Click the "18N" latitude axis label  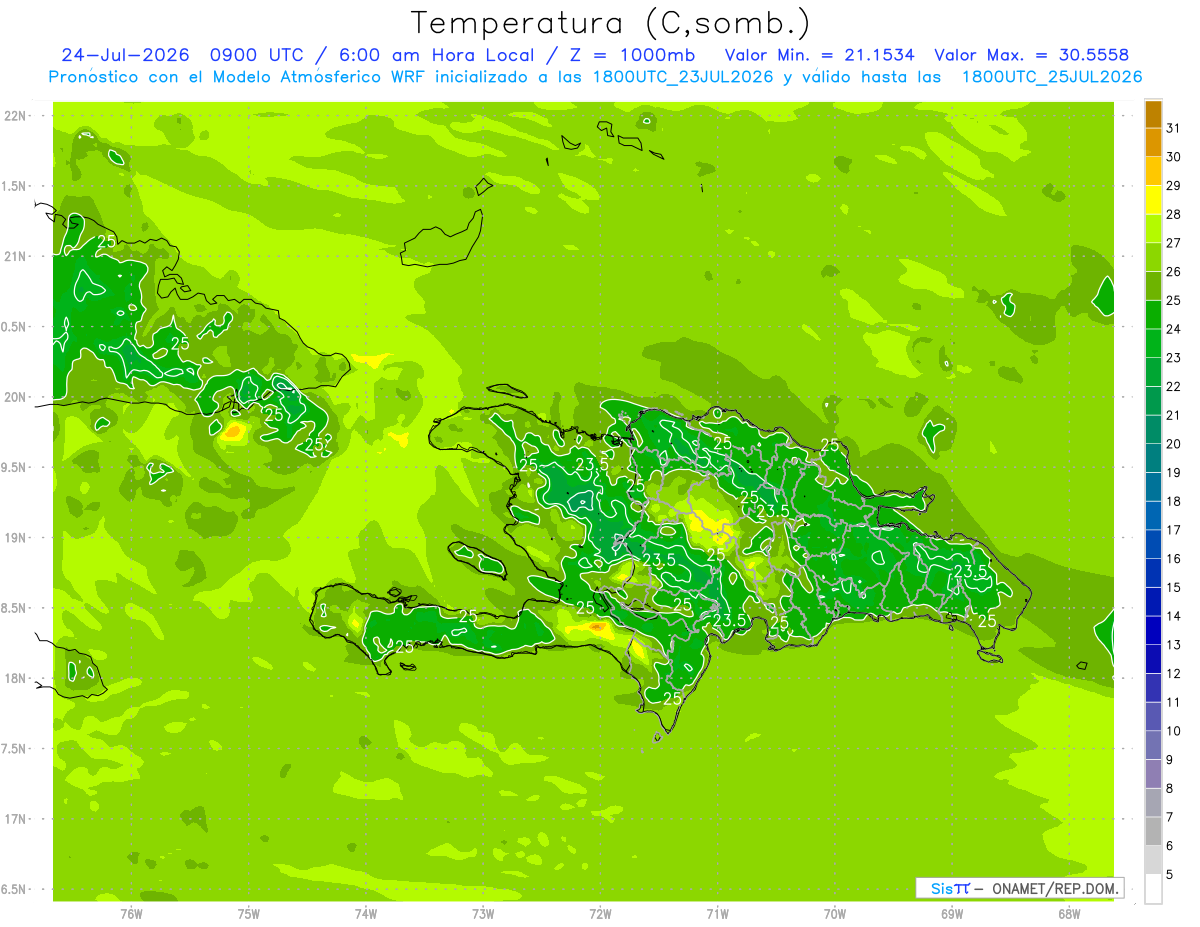click(16, 679)
